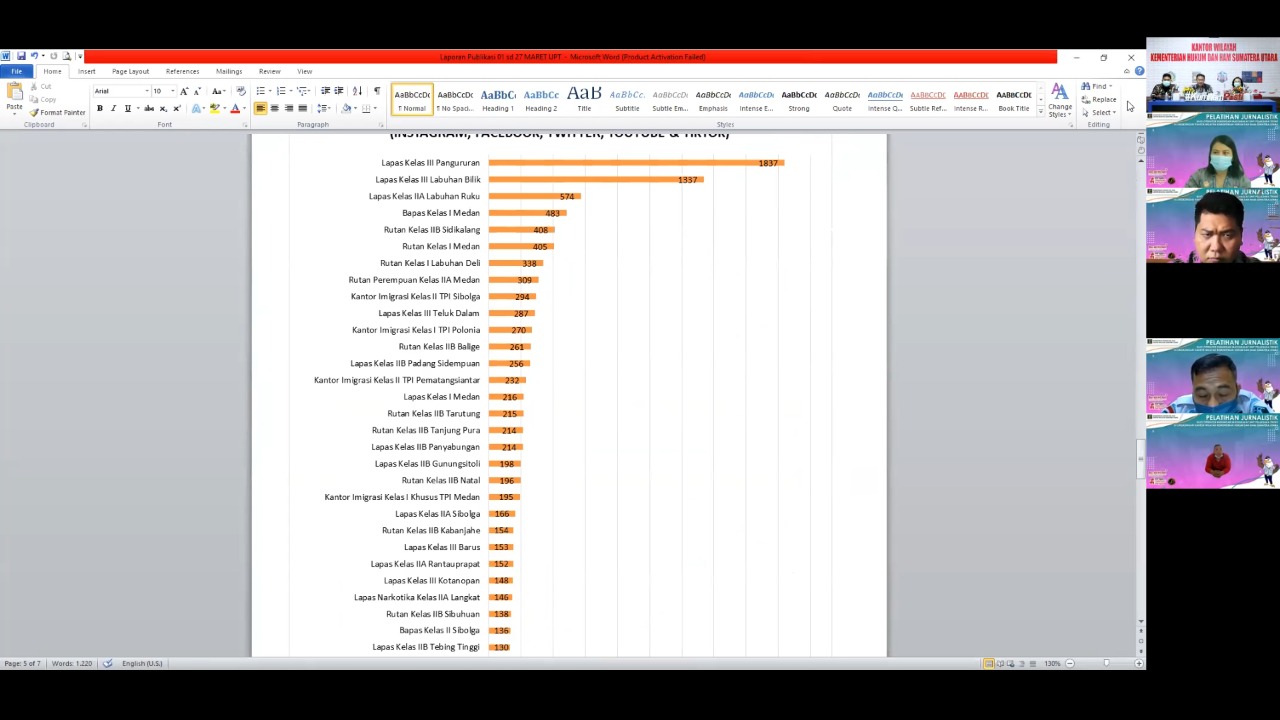Apply the yellow text highlight color
This screenshot has width=1280, height=720.
[x=213, y=108]
